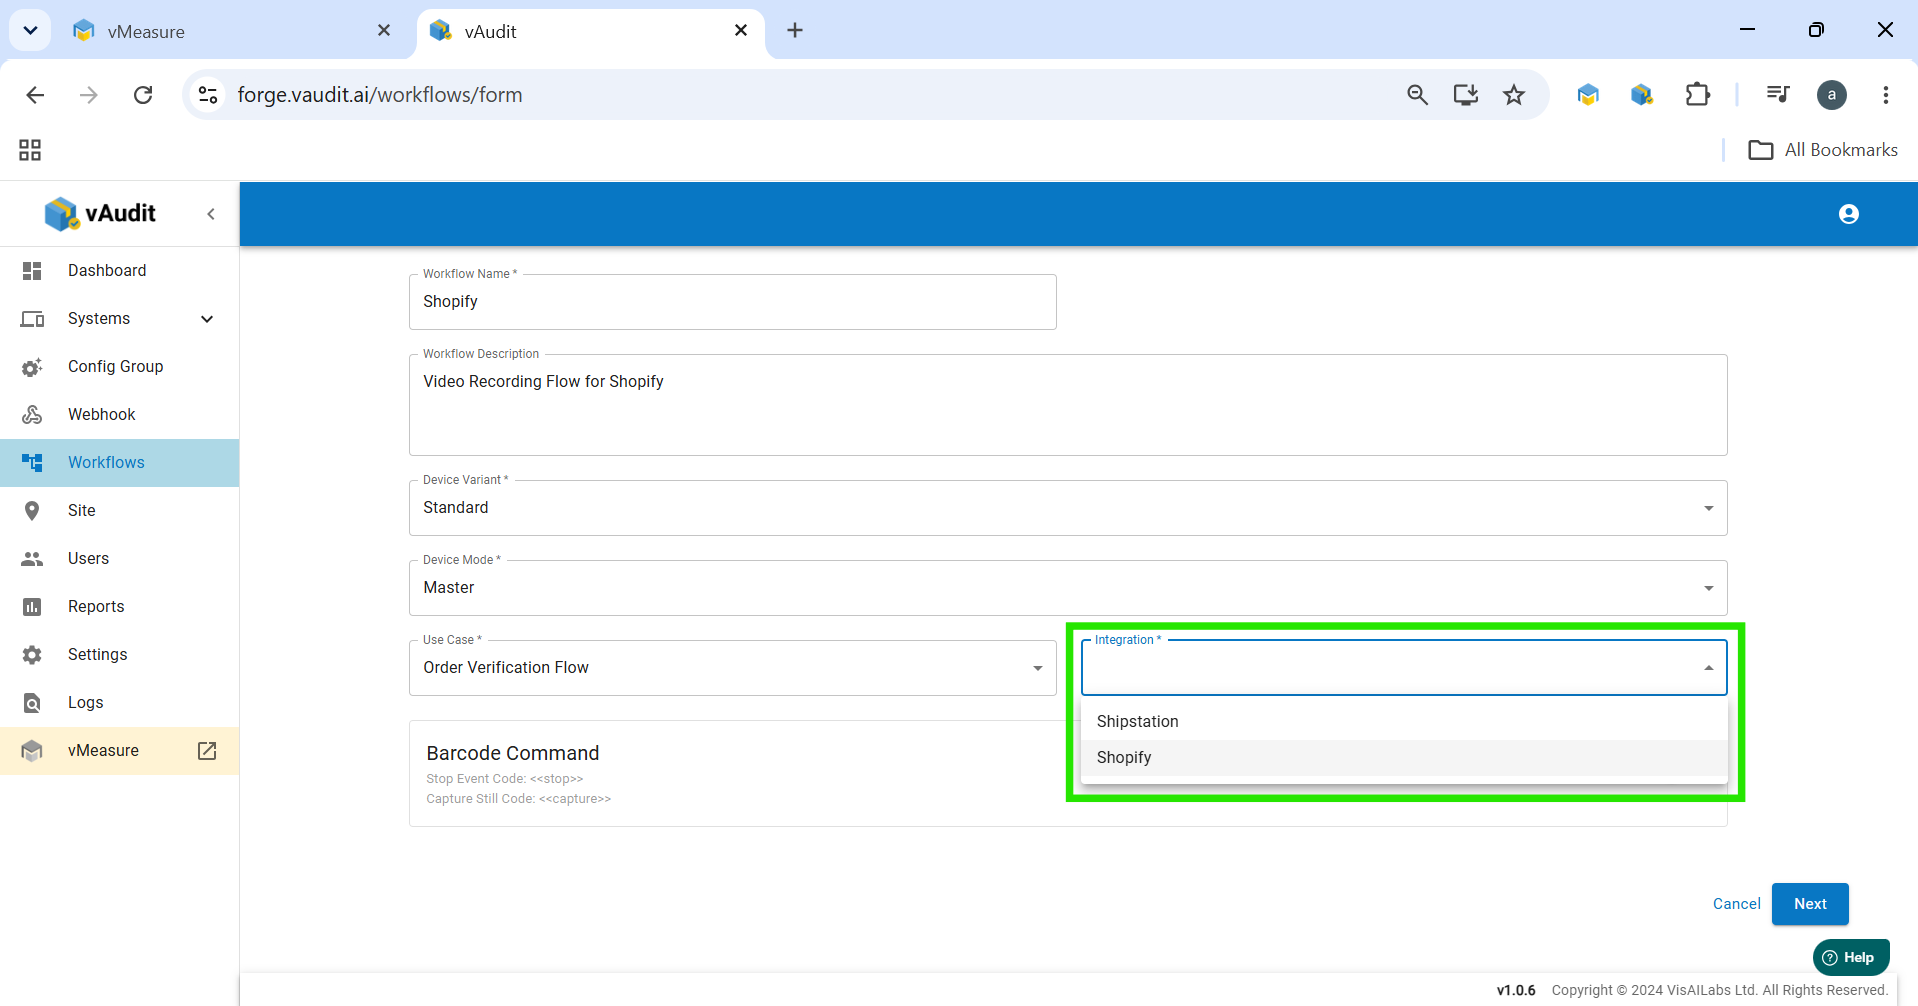
Task: View site information icon in address bar
Action: [x=208, y=95]
